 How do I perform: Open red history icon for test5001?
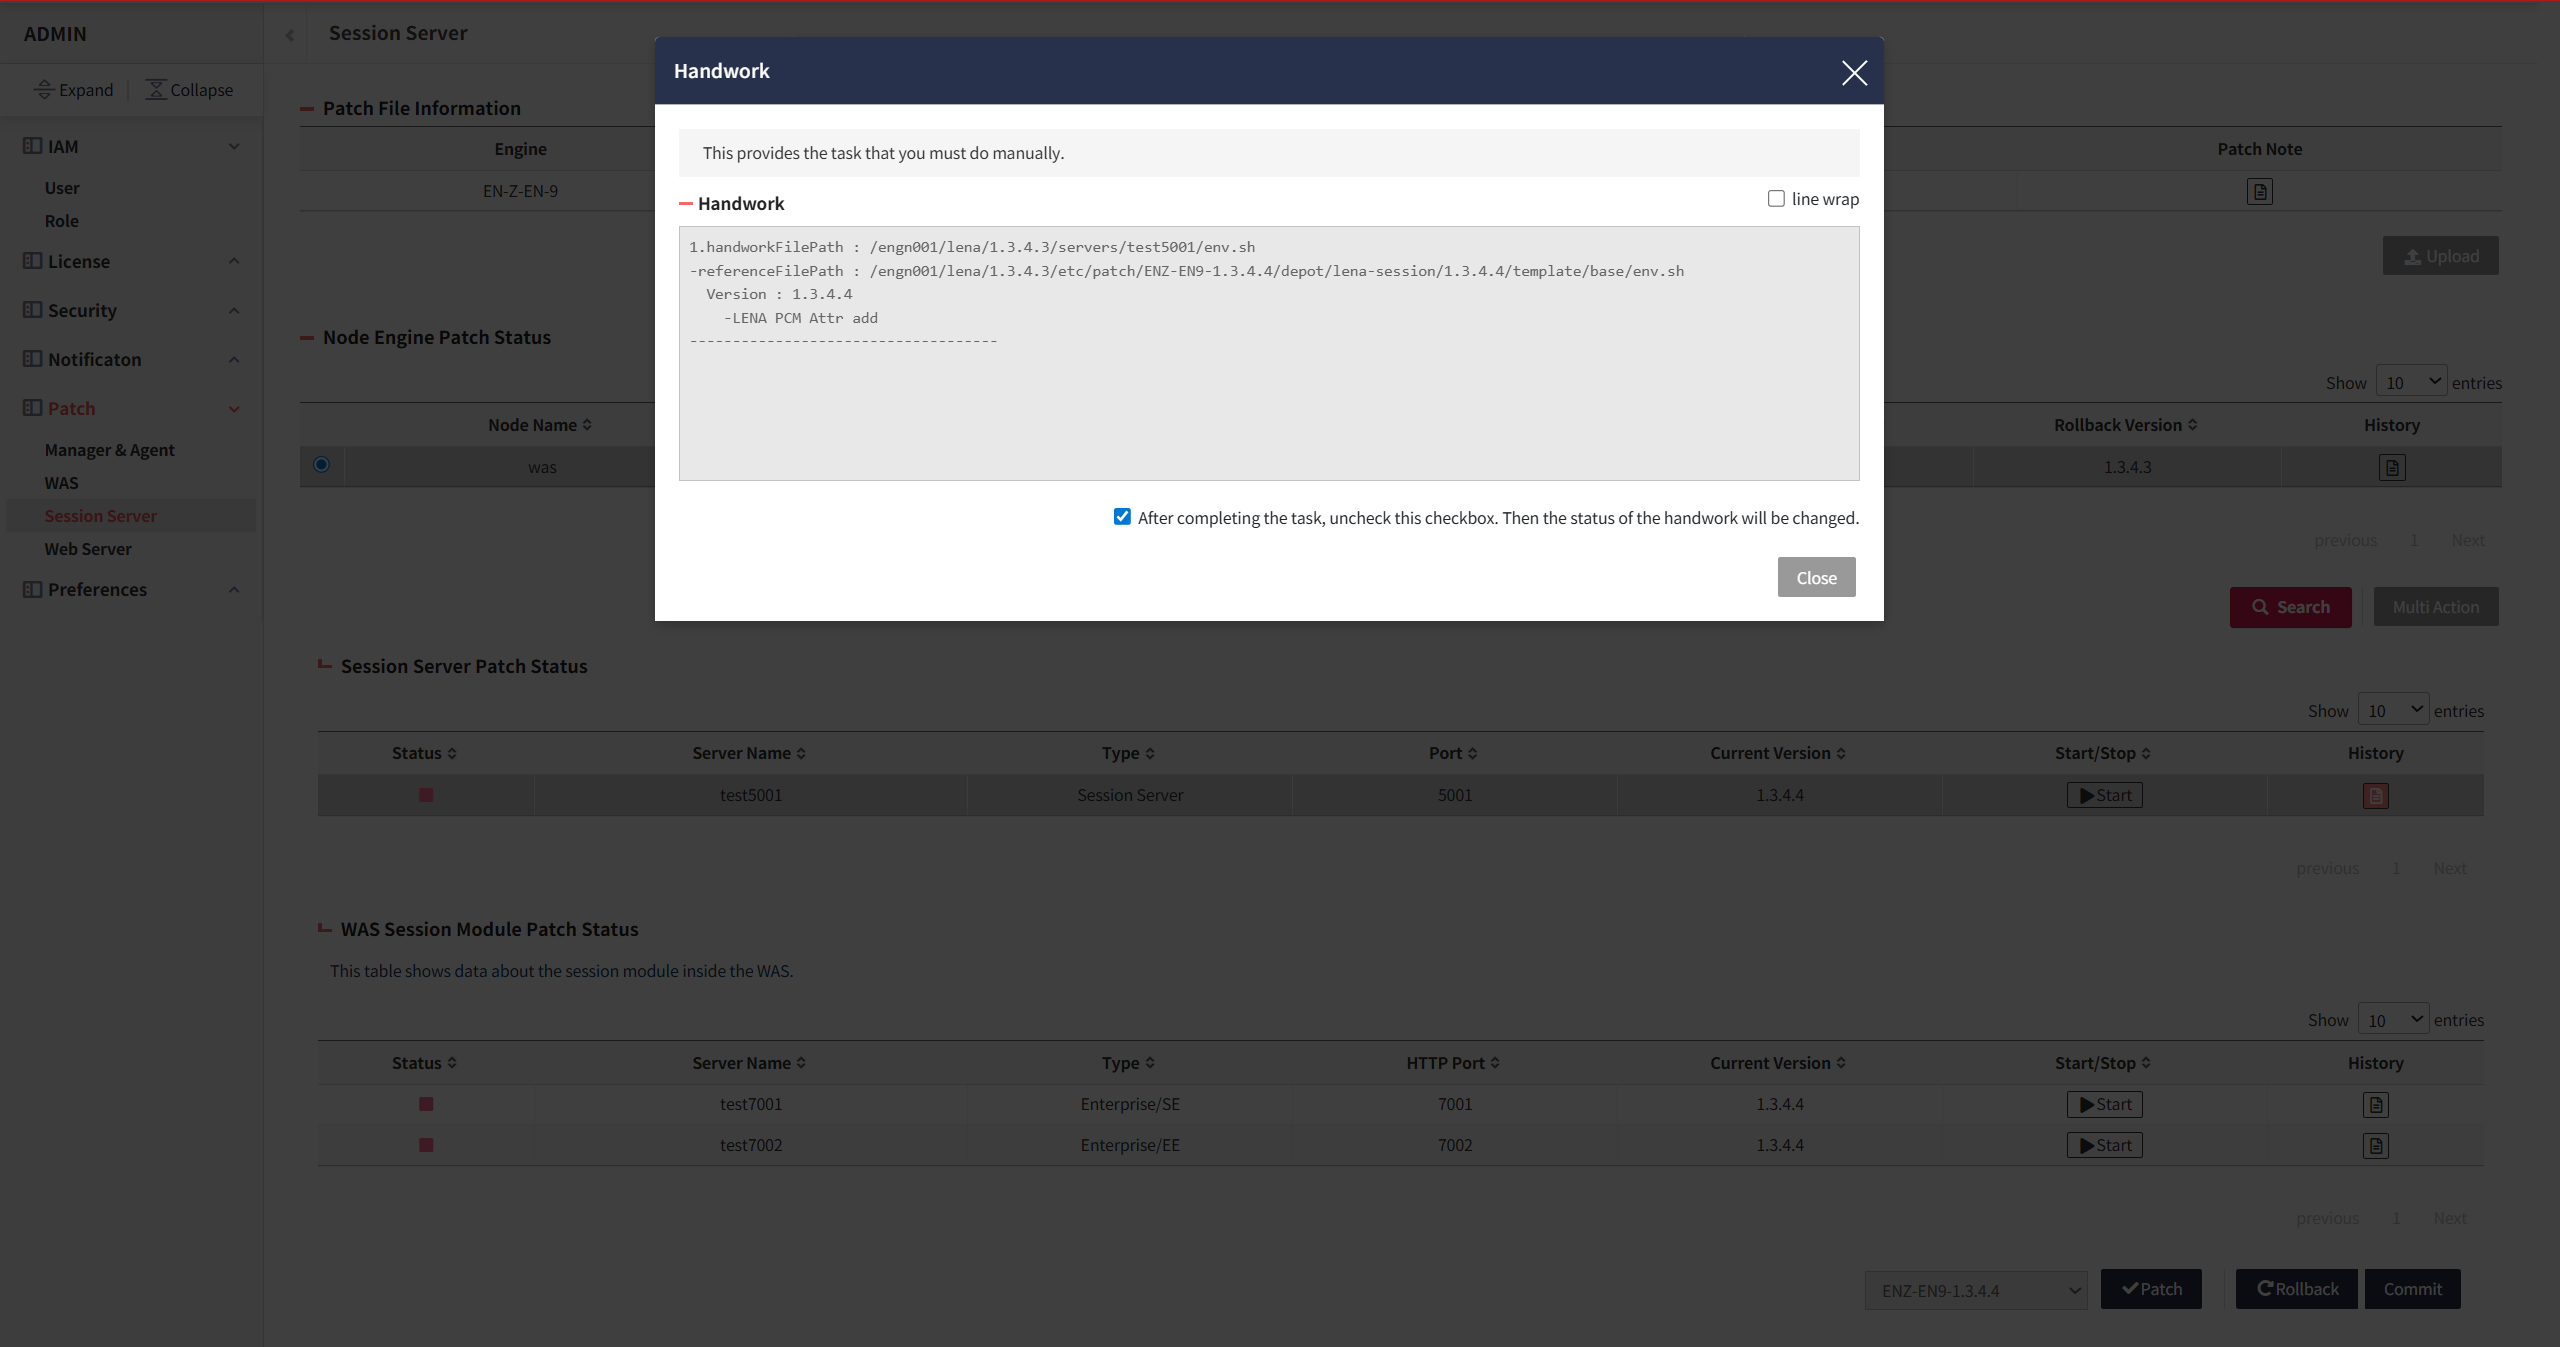[x=2376, y=796]
